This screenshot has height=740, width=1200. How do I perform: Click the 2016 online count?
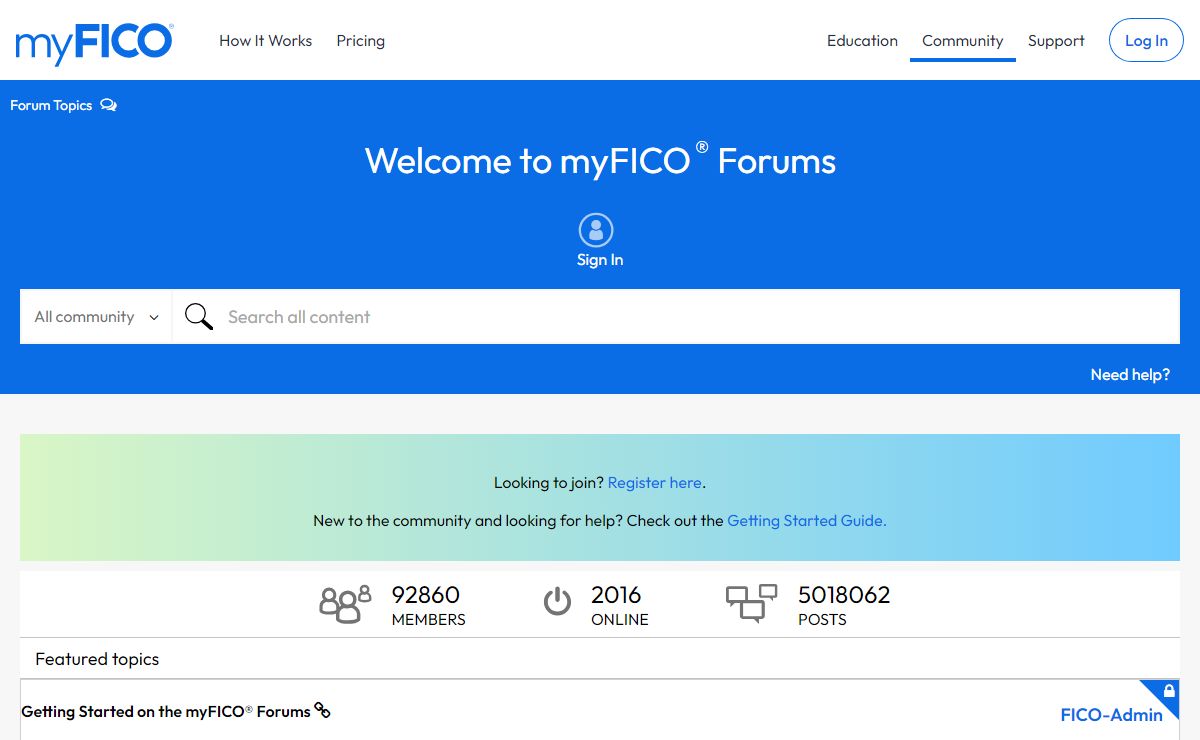coord(616,595)
